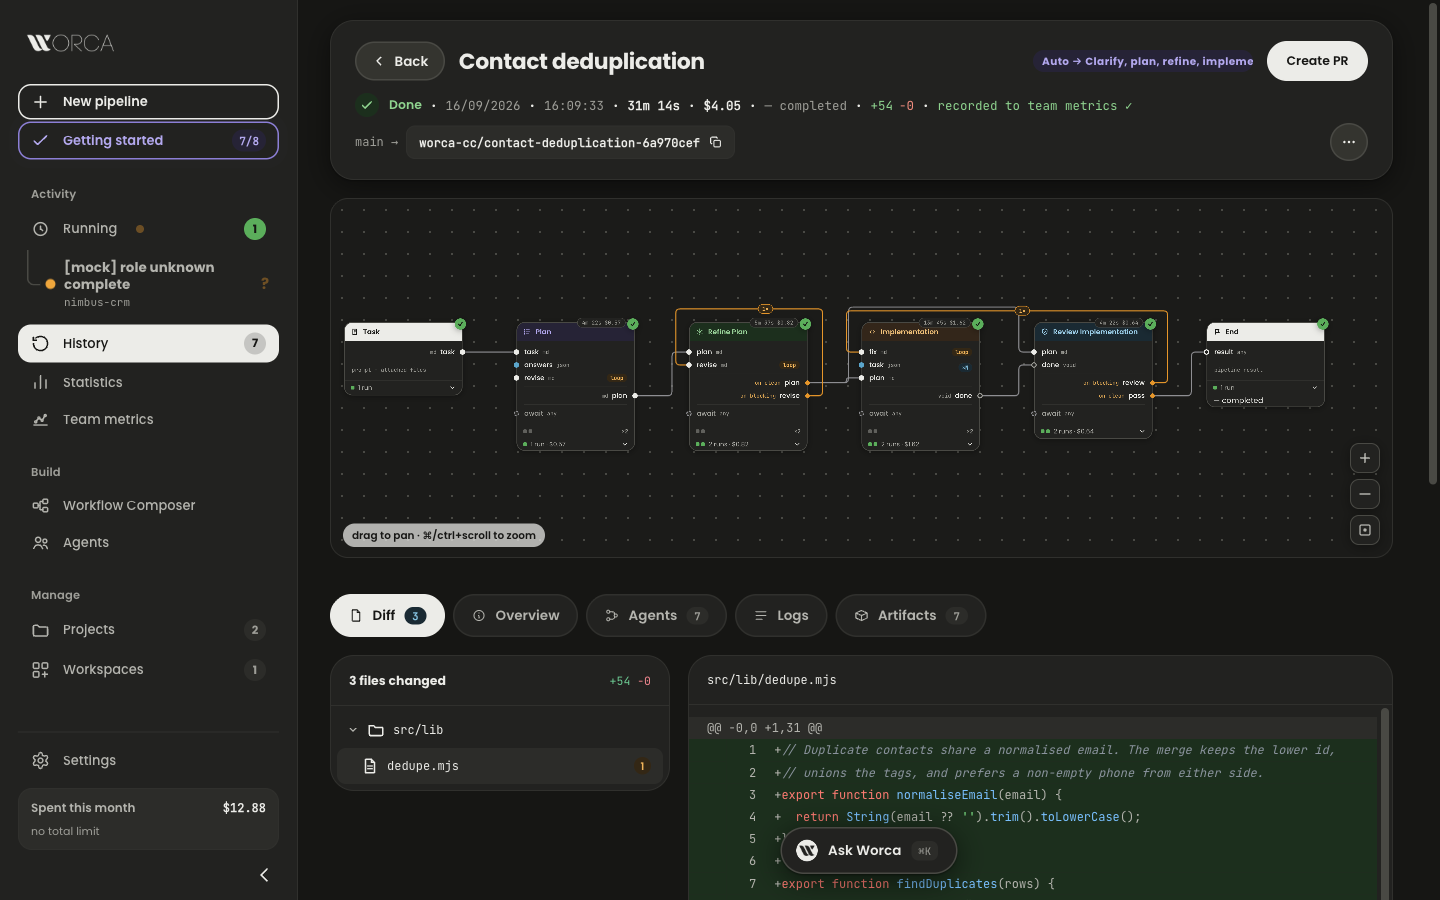Screen dimensions: 1440x900
Task: Click Create PR
Action: pyautogui.click(x=1317, y=61)
